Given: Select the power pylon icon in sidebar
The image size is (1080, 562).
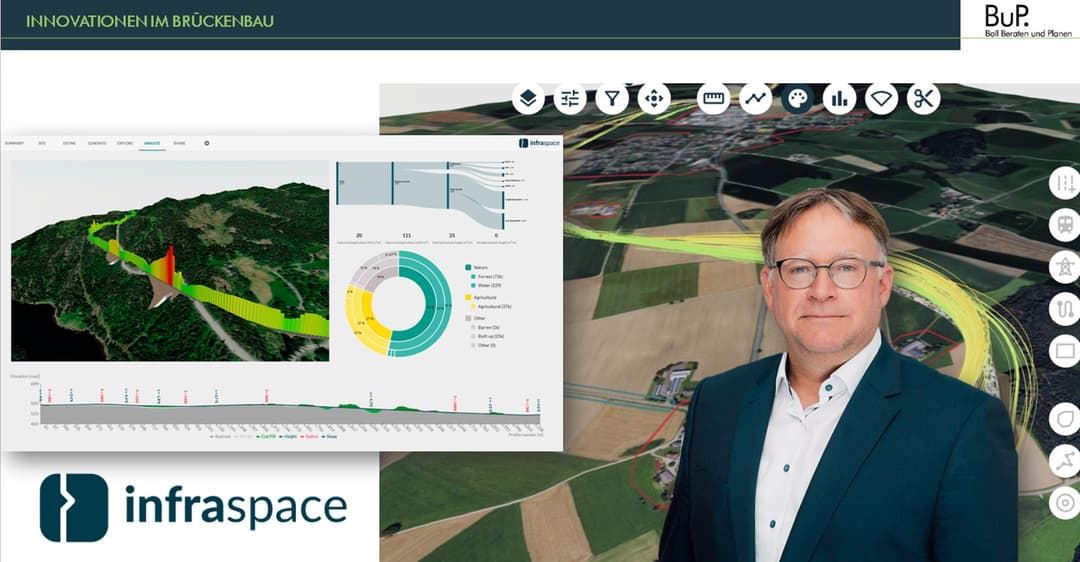Looking at the screenshot, I should (1065, 267).
